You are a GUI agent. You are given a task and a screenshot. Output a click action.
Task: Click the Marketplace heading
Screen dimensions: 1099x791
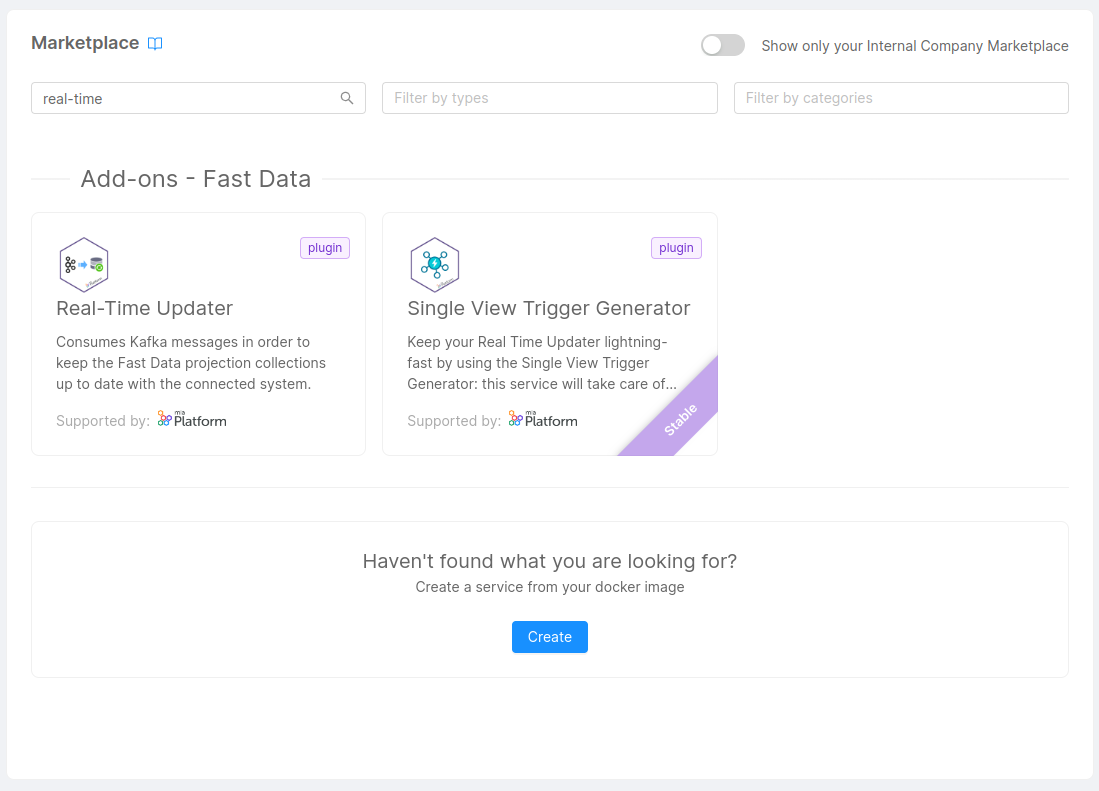(84, 43)
